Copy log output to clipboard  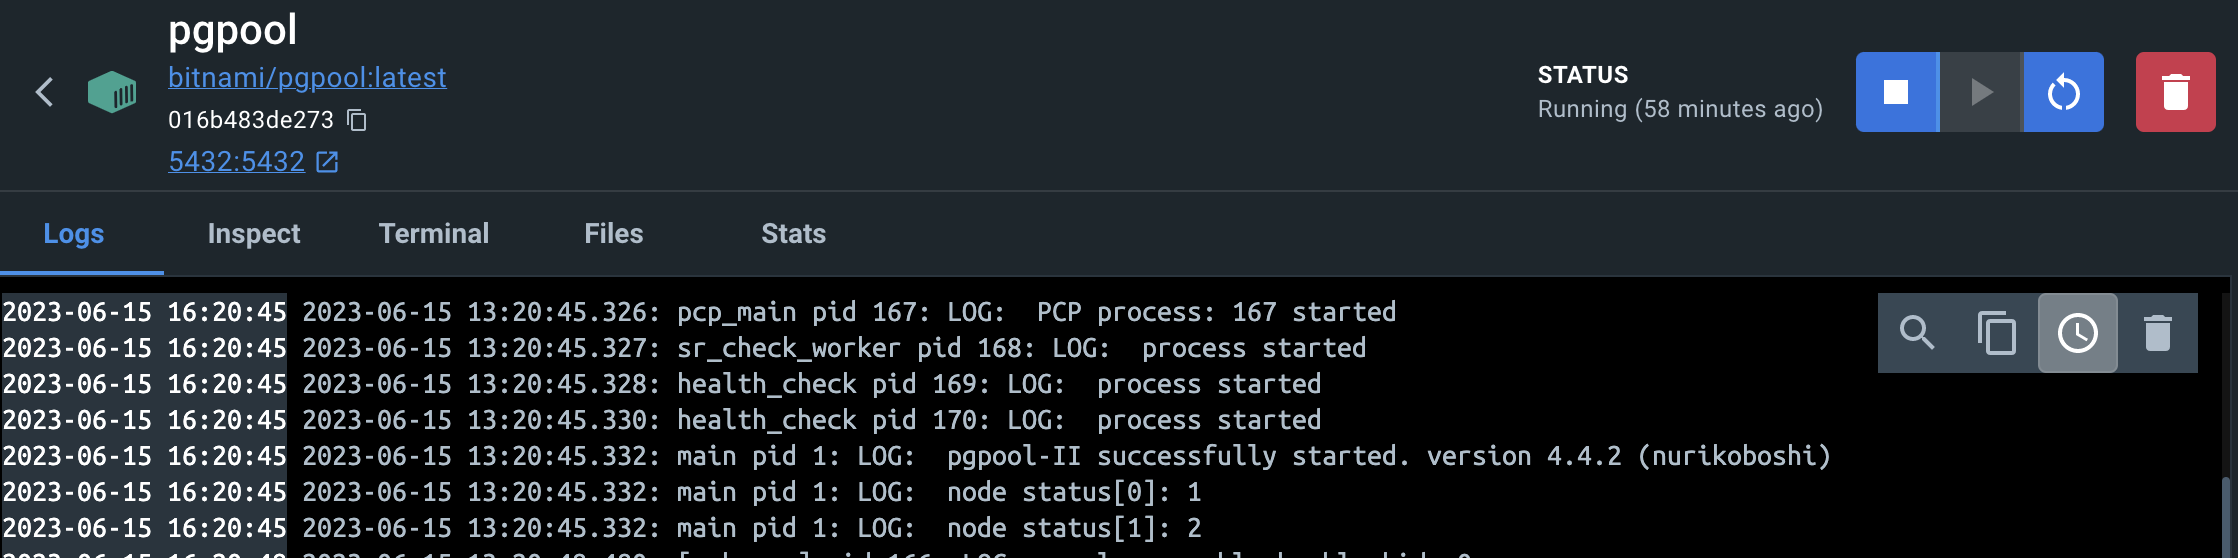pos(1997,333)
